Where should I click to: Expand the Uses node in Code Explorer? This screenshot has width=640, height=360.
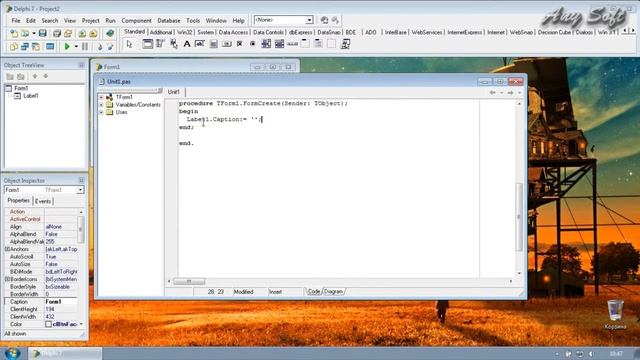(101, 112)
